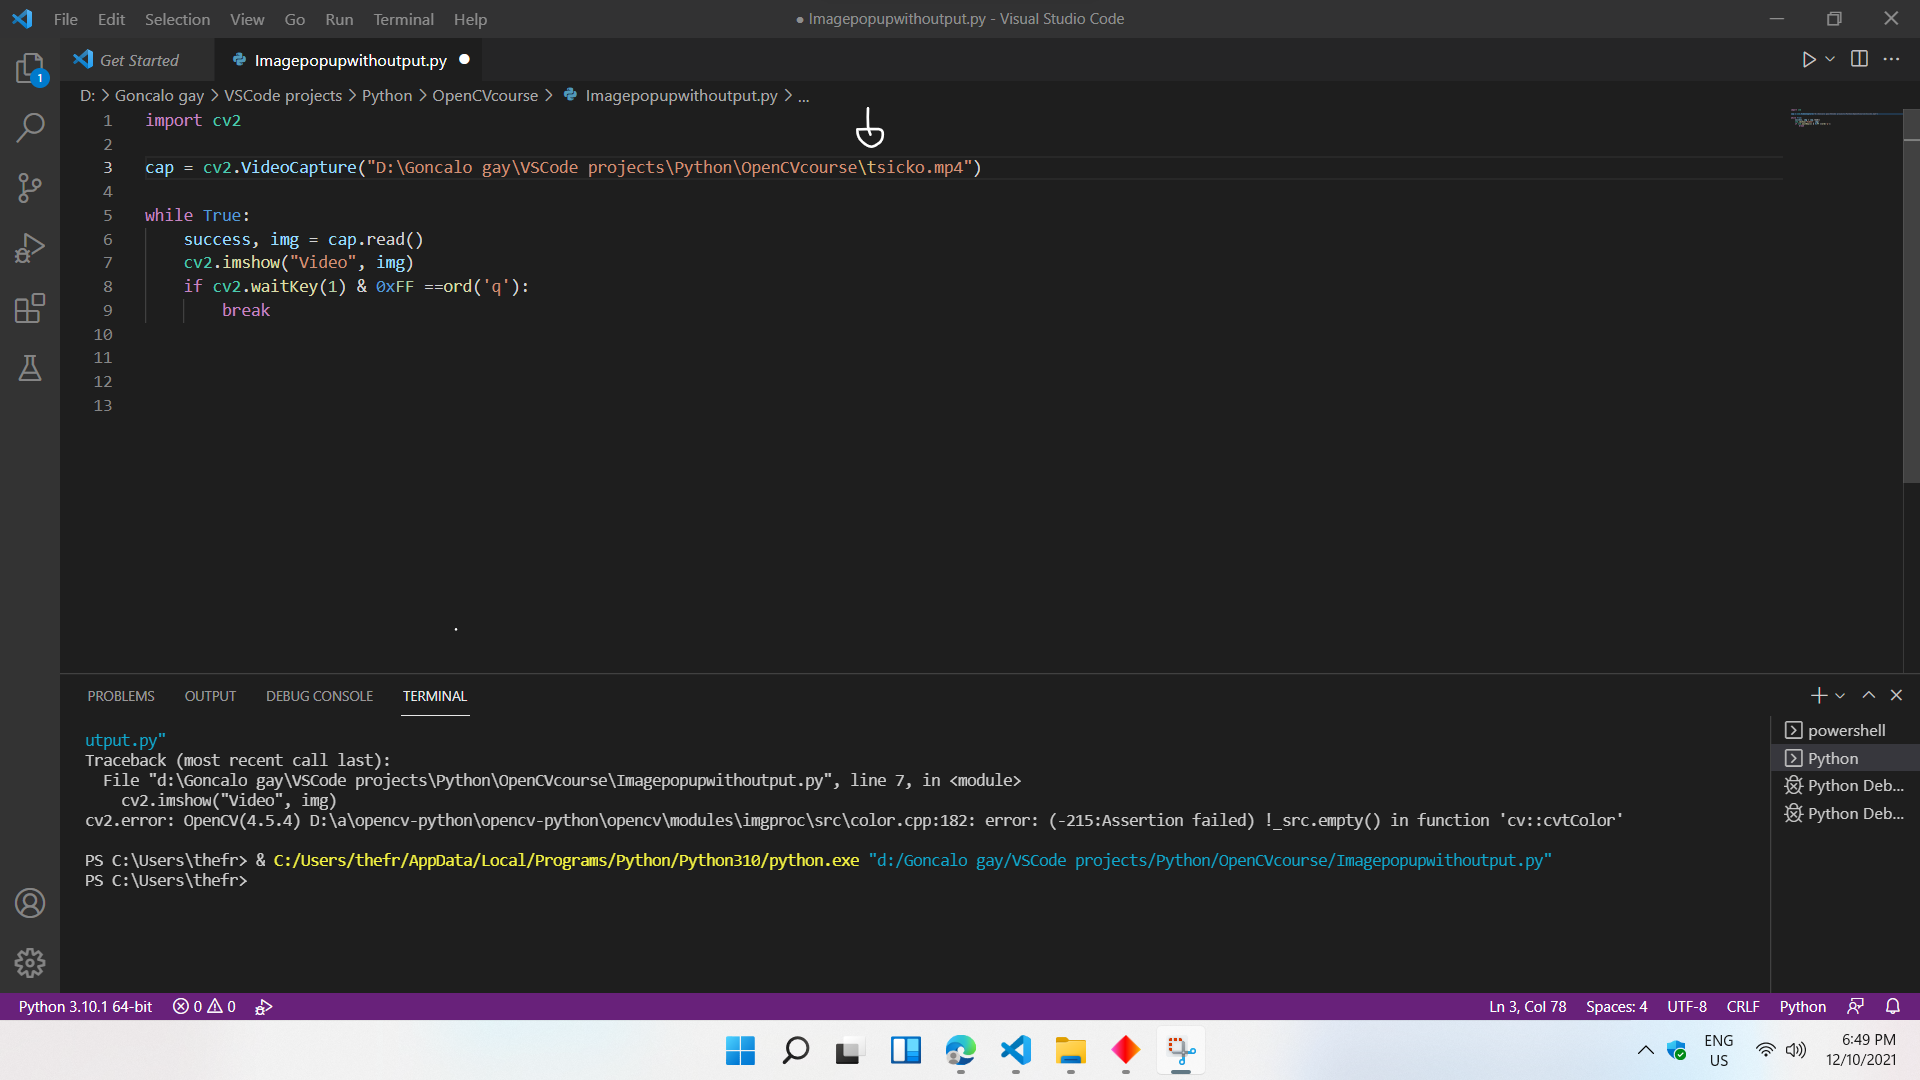Select the TERMINAL panel tab
The height and width of the screenshot is (1080, 1920).
pyautogui.click(x=435, y=696)
